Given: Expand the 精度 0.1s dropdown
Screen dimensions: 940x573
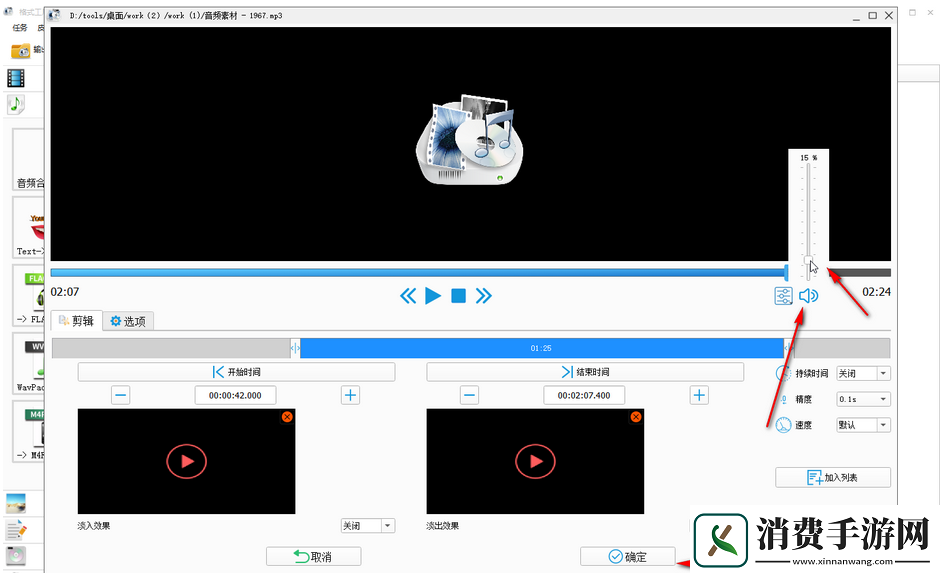Looking at the screenshot, I should [863, 399].
